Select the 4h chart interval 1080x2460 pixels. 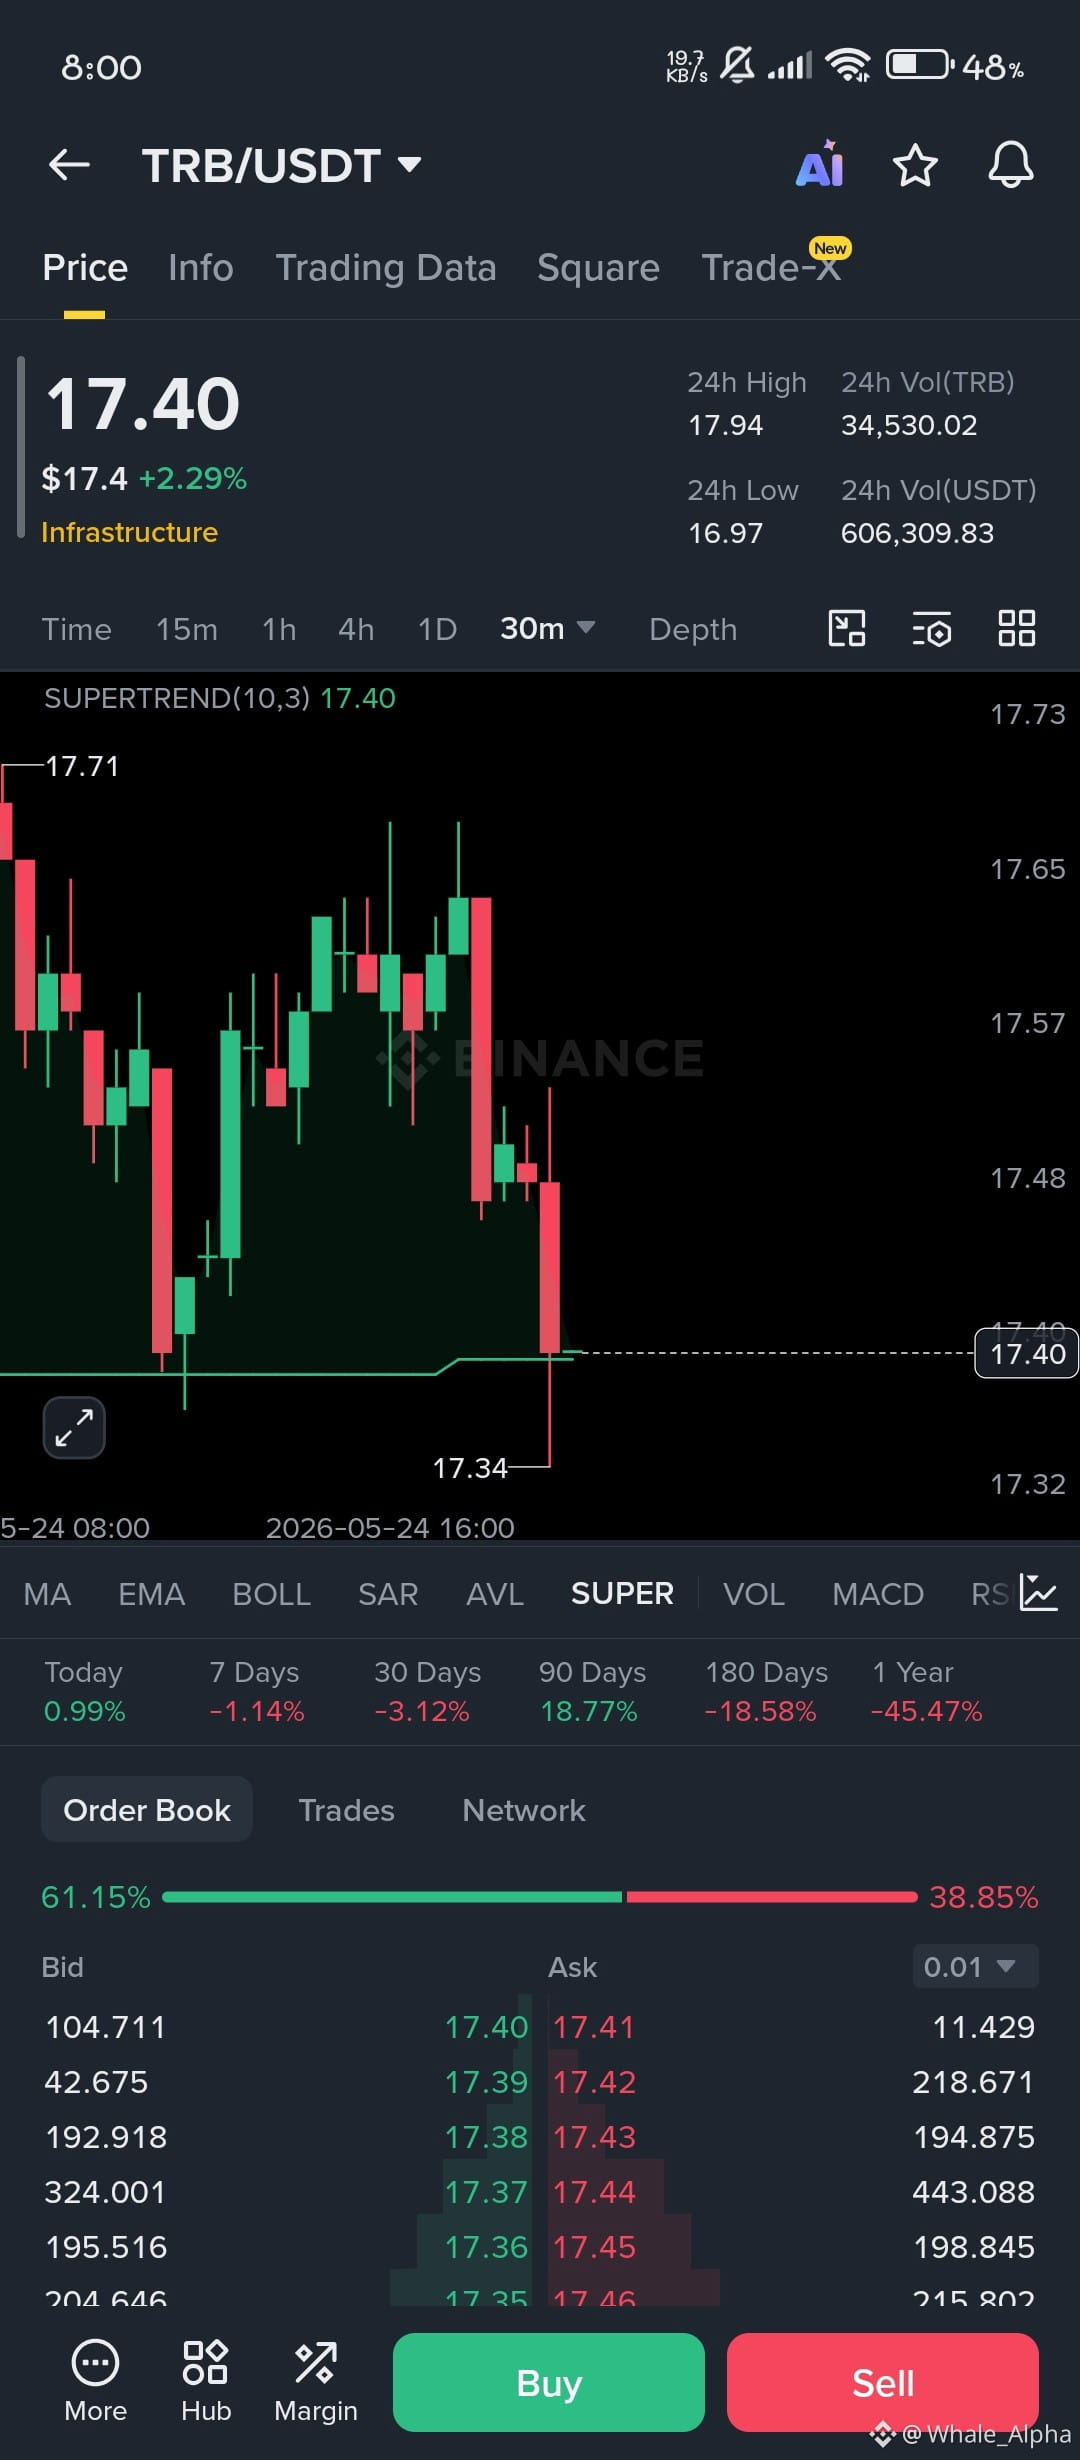click(356, 629)
